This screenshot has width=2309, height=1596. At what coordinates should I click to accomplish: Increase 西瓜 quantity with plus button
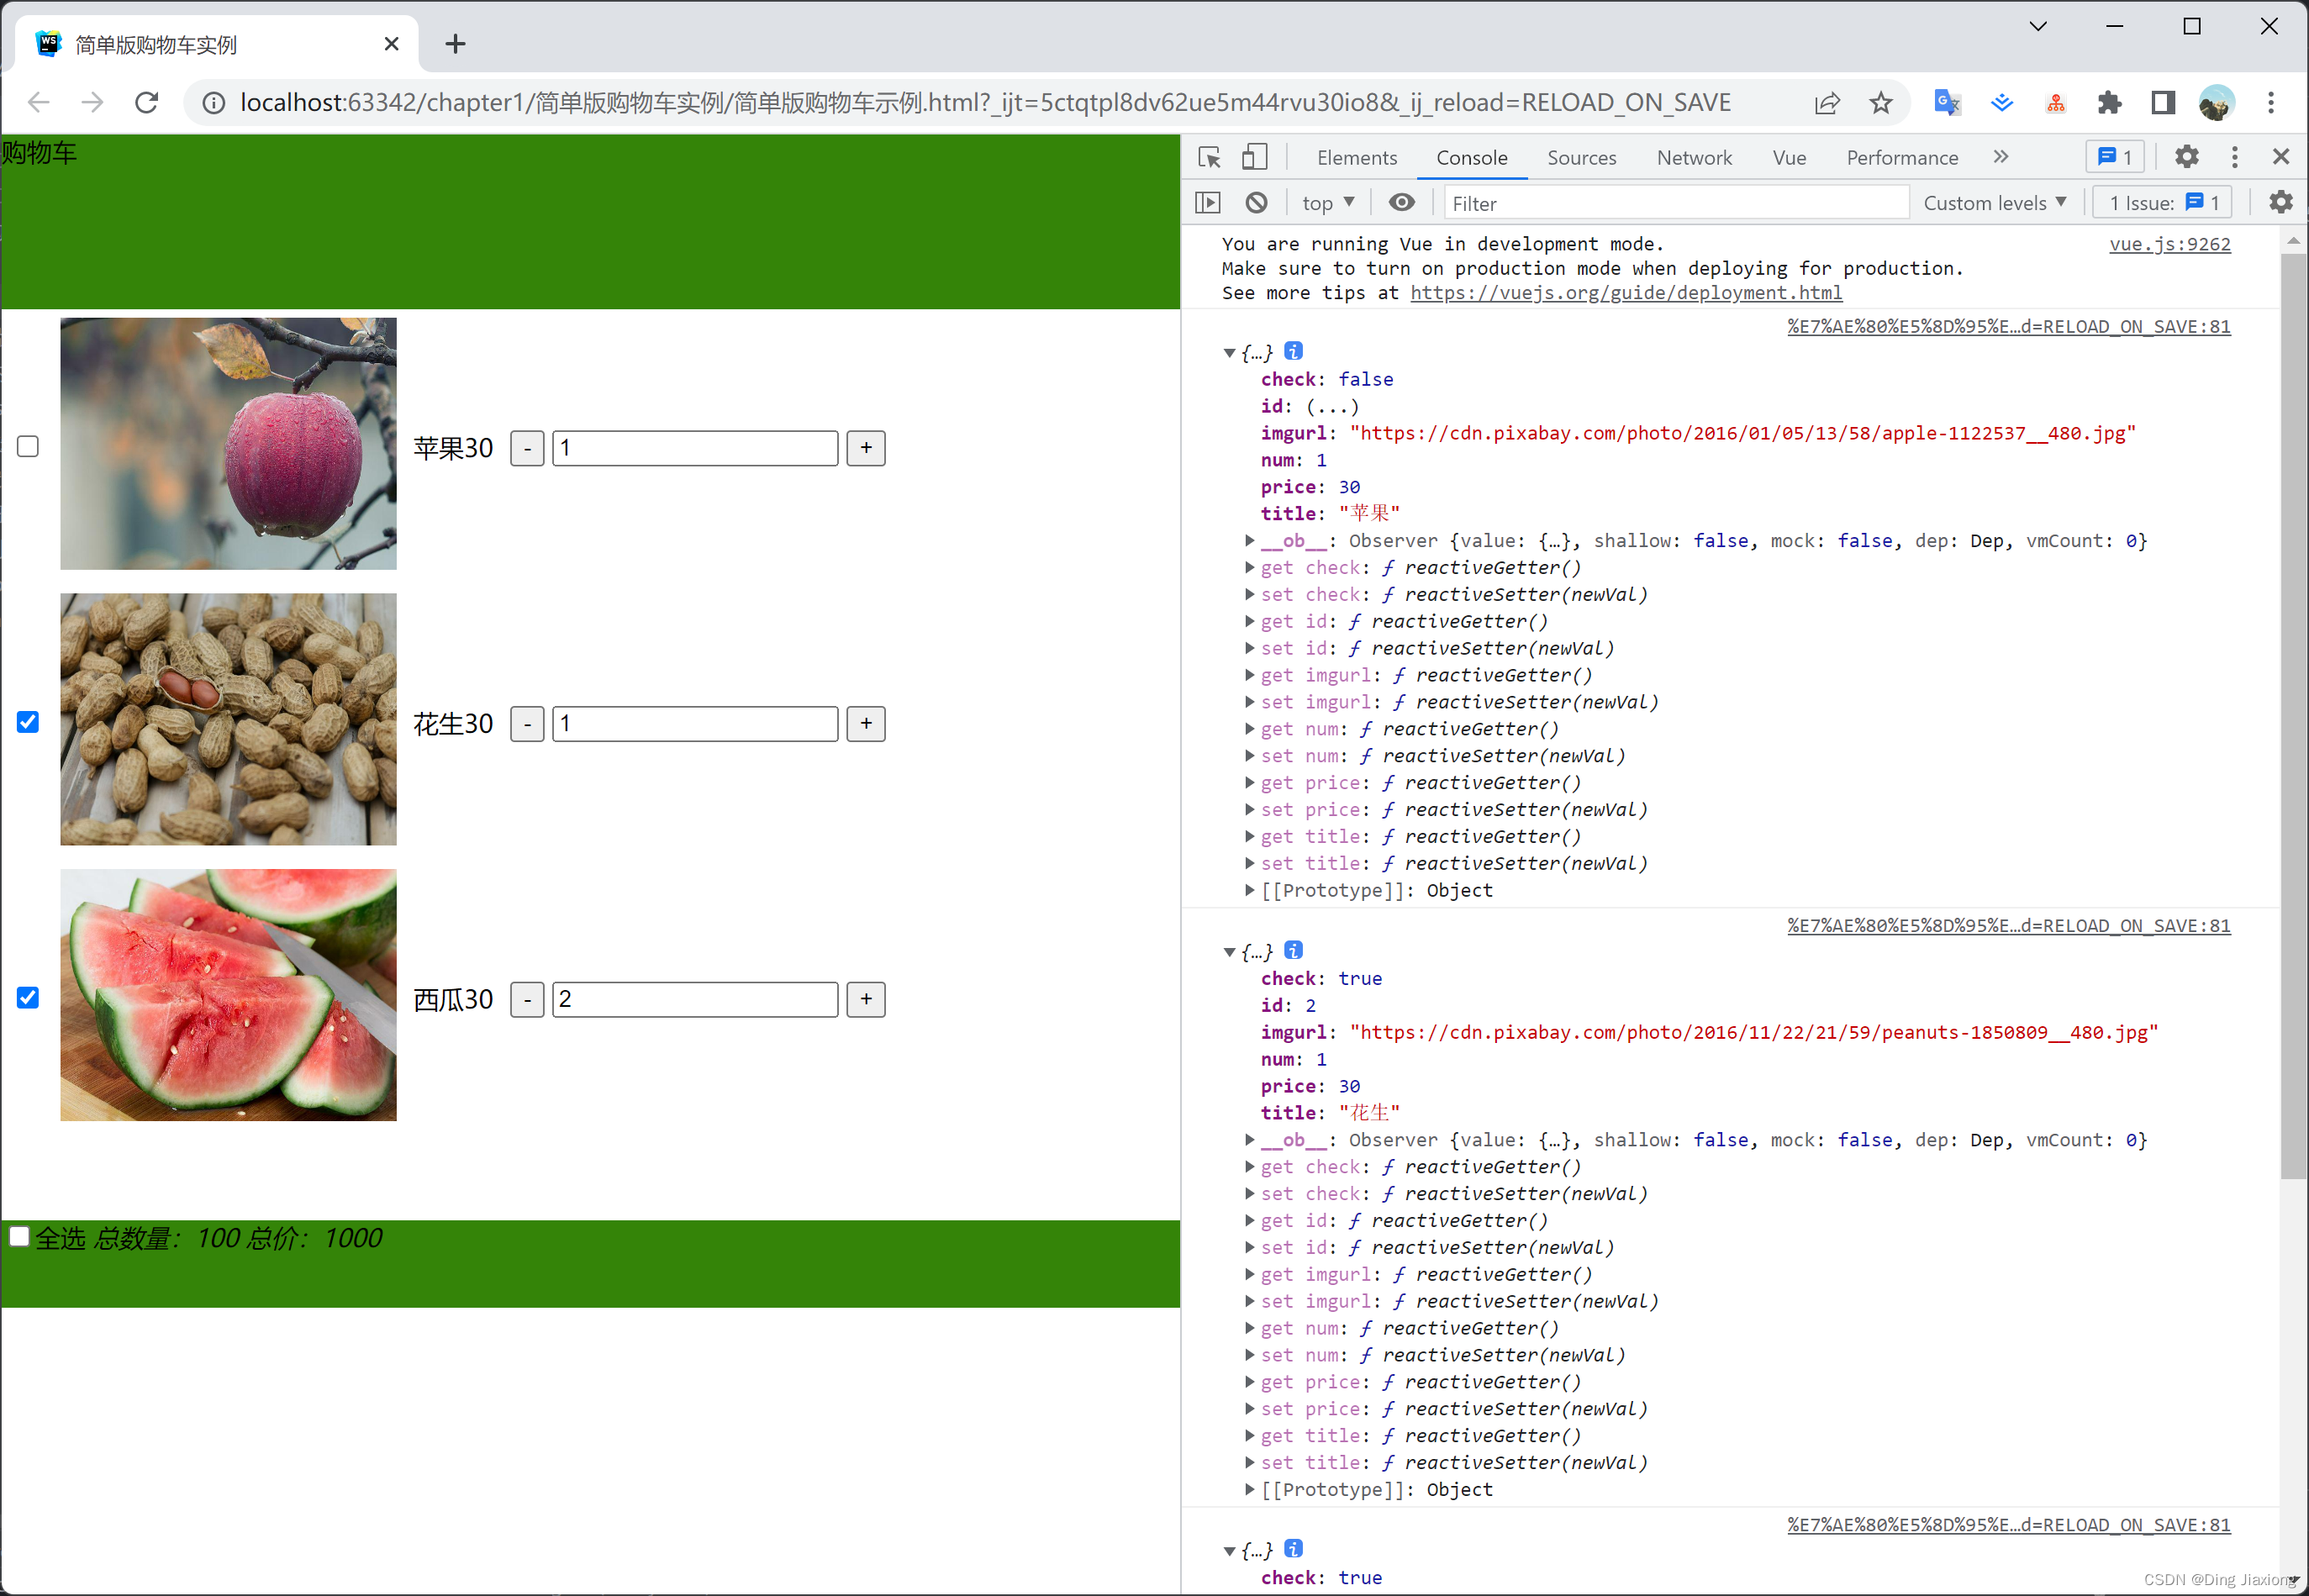point(865,999)
